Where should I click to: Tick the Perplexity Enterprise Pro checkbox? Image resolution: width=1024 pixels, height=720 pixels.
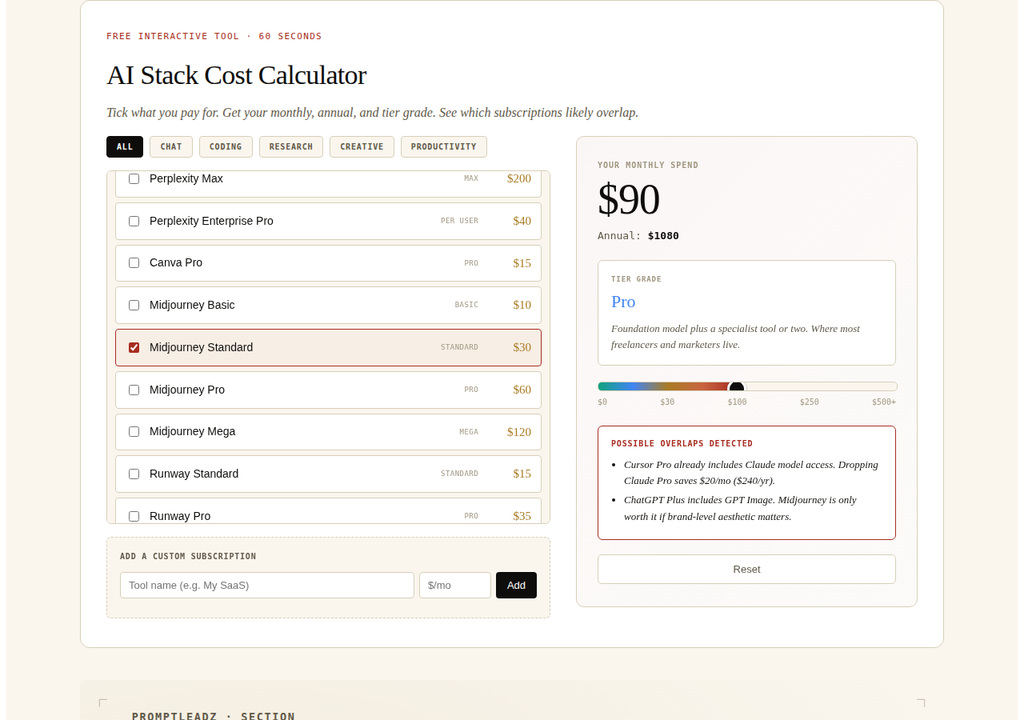[134, 221]
